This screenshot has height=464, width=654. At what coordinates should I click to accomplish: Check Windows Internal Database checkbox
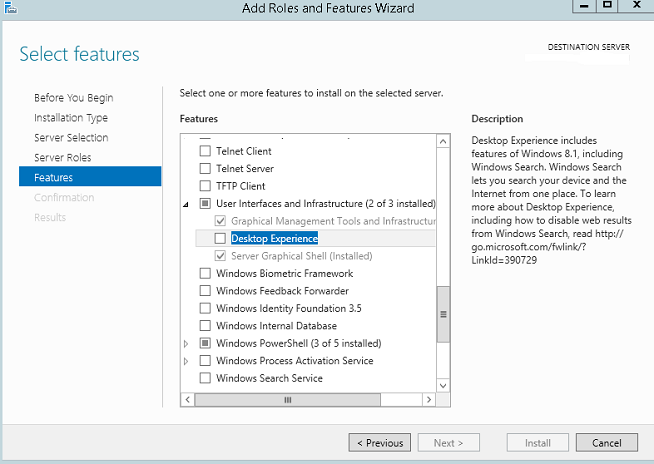tap(205, 325)
